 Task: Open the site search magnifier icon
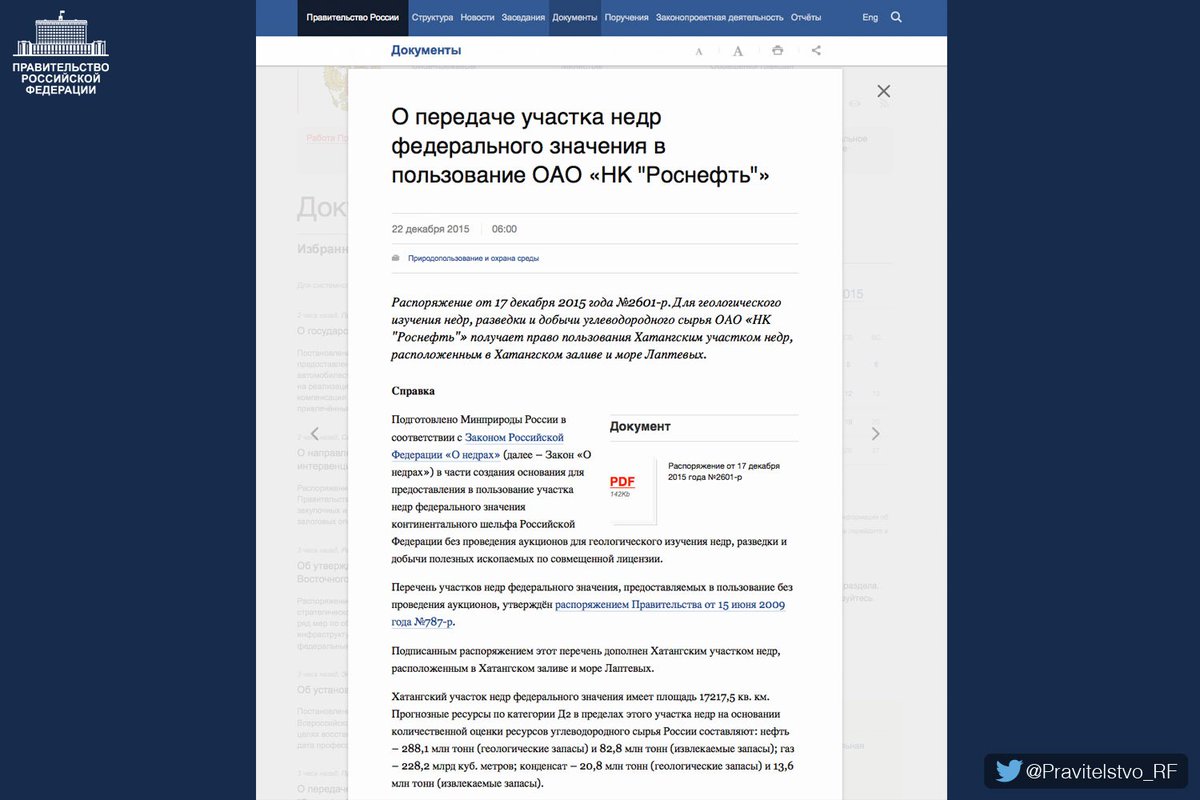point(896,17)
